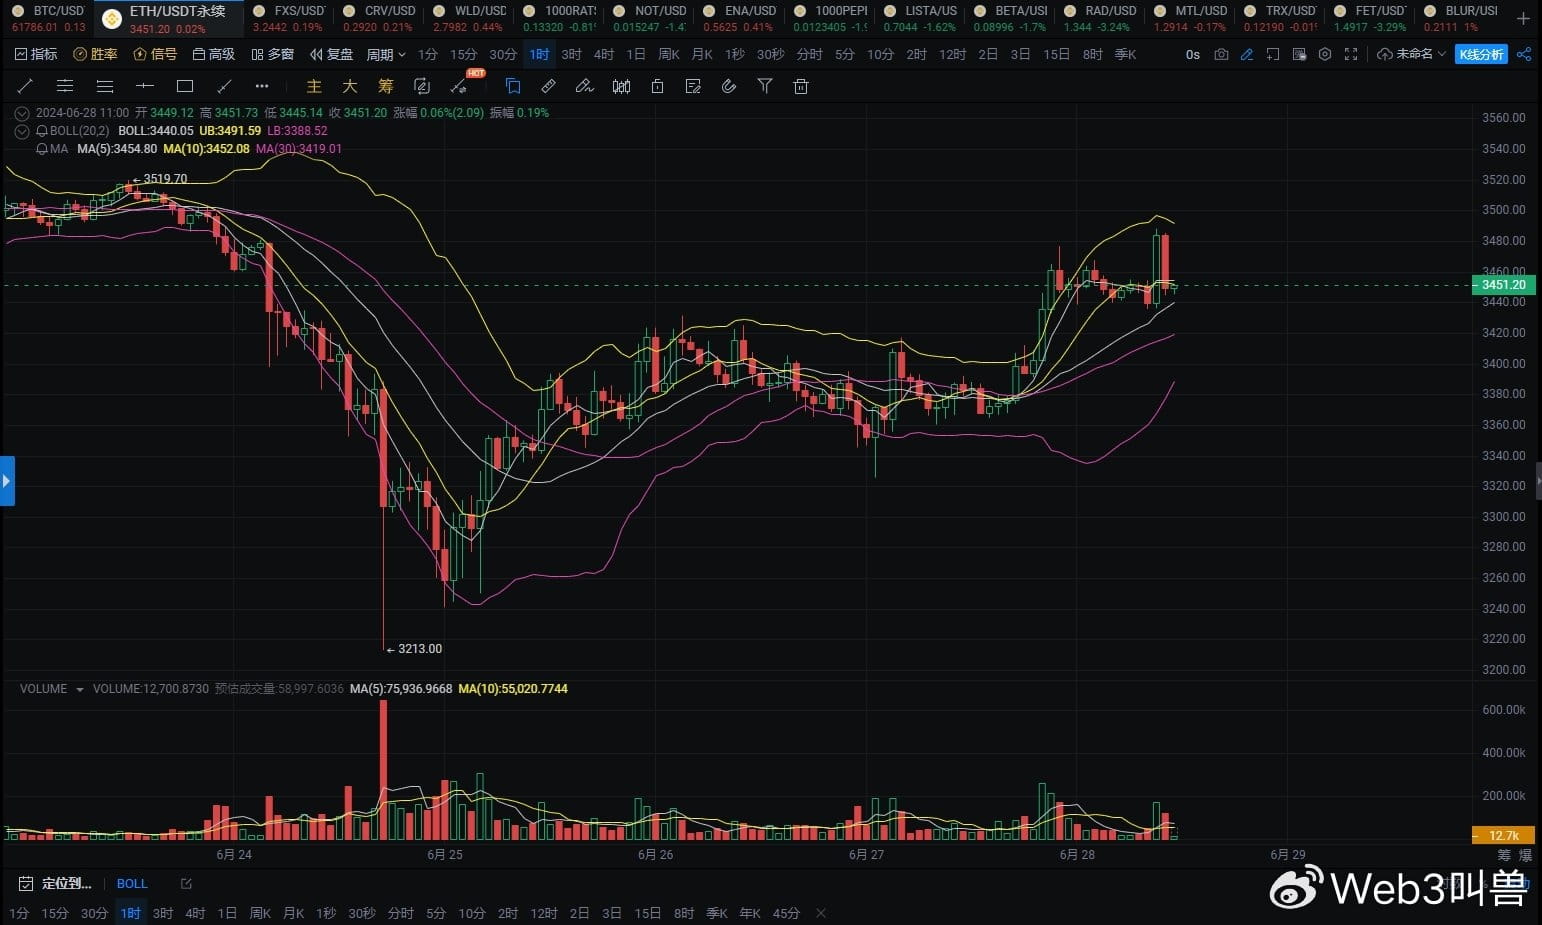Switch to the BLUR/USDT symbol tab
The image size is (1542, 925).
(x=1460, y=18)
